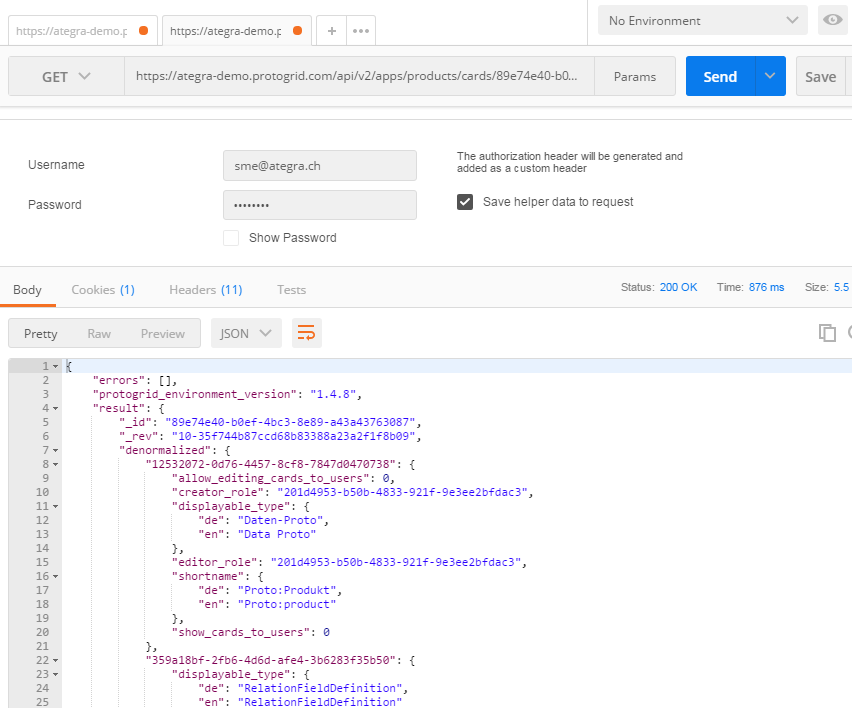Click the "editor_role" value on line 15
The image size is (852, 708).
(x=396, y=562)
